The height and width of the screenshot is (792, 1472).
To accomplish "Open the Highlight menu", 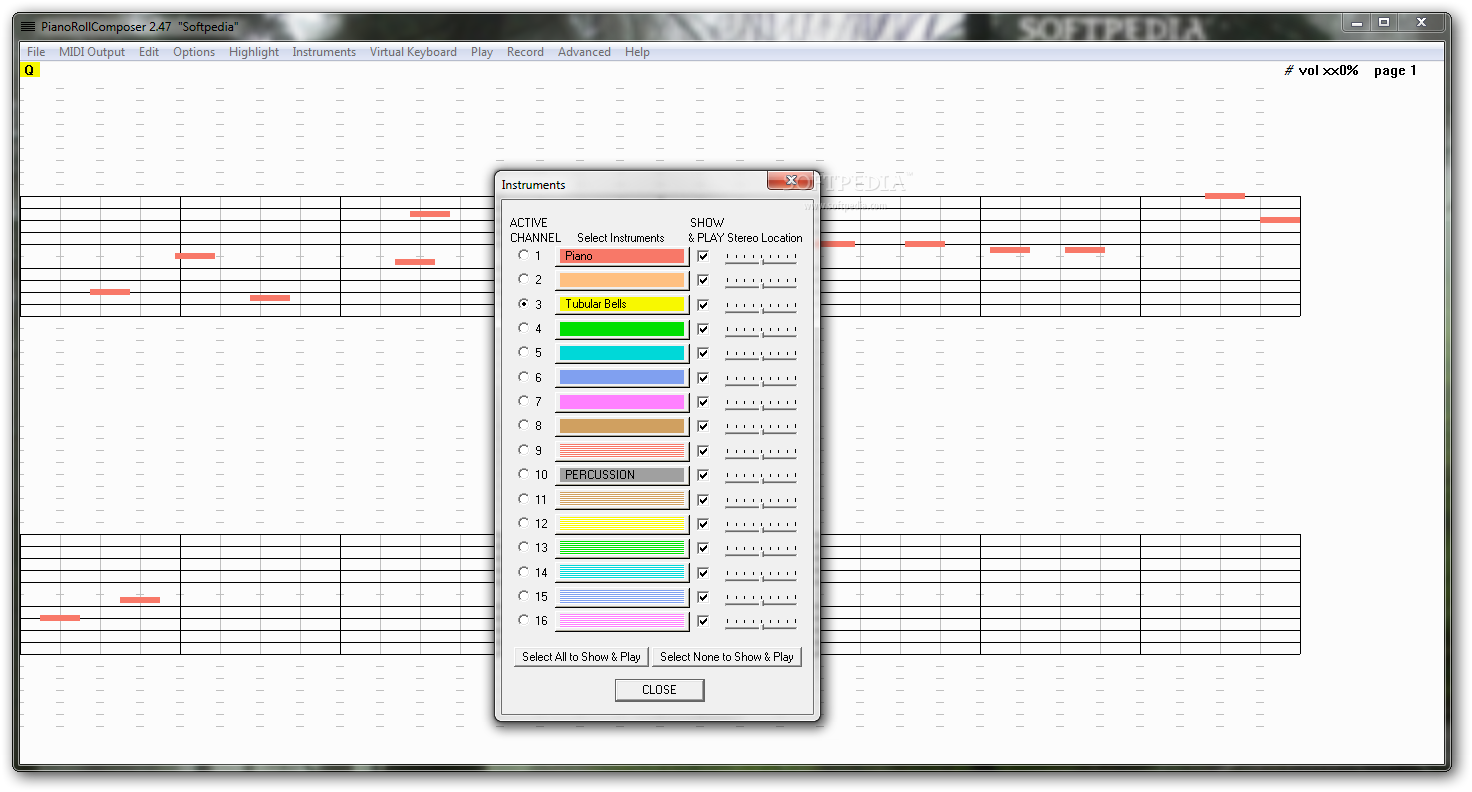I will (254, 52).
